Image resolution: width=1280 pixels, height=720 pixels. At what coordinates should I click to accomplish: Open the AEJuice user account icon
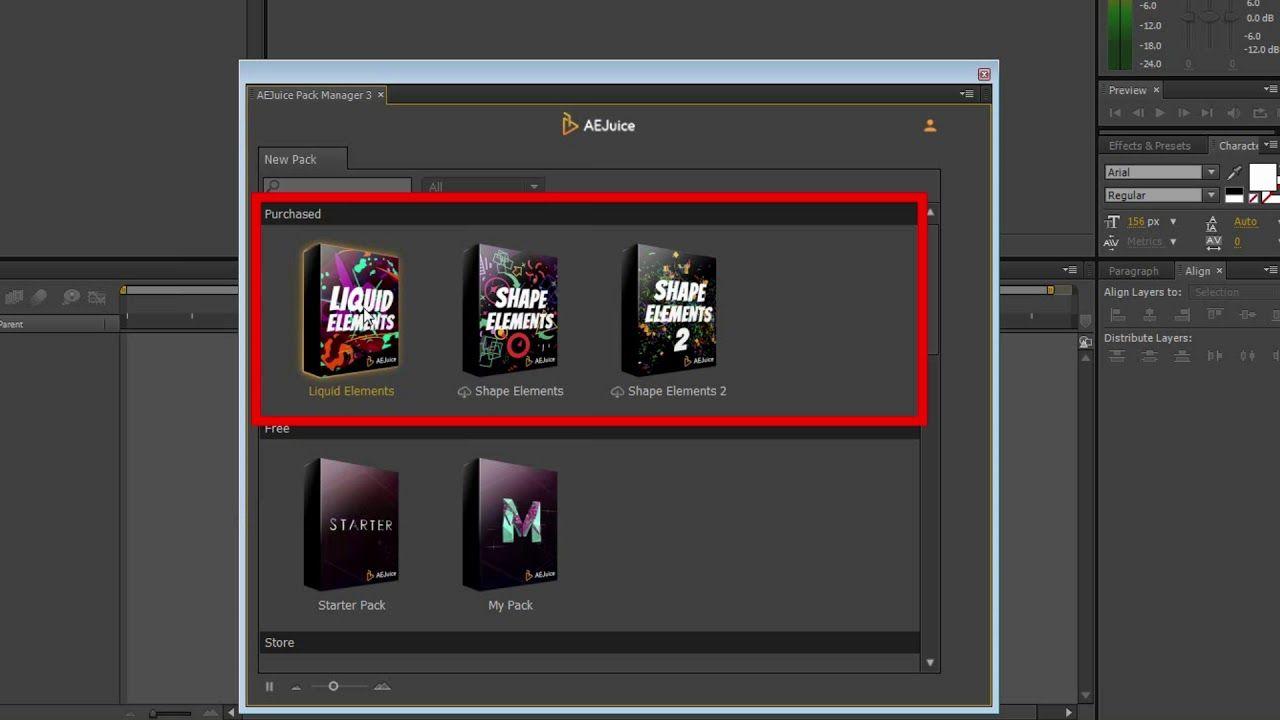click(930, 126)
